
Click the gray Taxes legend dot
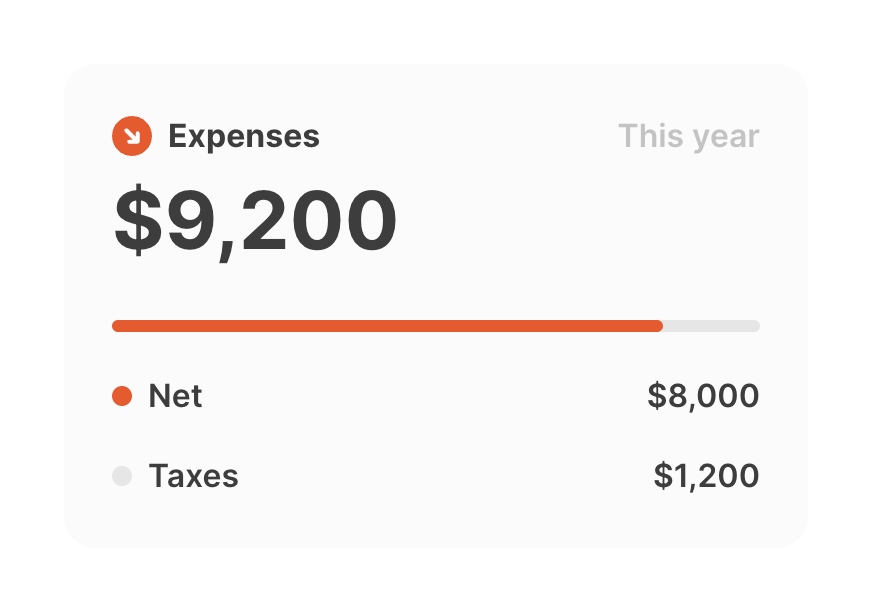[x=122, y=476]
